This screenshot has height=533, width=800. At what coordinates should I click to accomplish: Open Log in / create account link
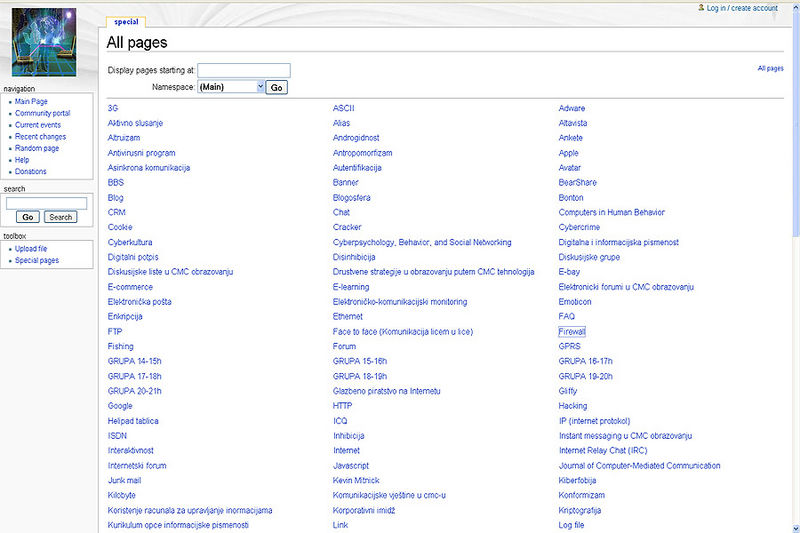(742, 8)
